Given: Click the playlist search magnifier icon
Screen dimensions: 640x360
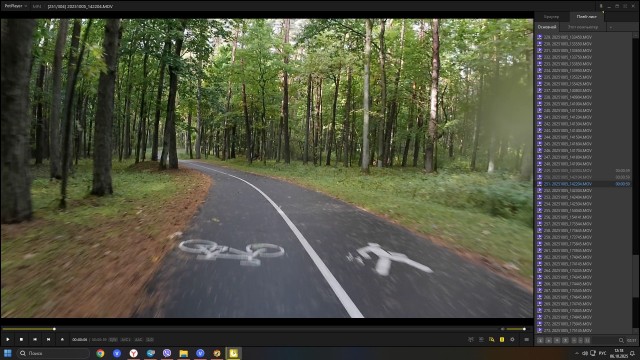Looking at the screenshot, I should point(621,340).
